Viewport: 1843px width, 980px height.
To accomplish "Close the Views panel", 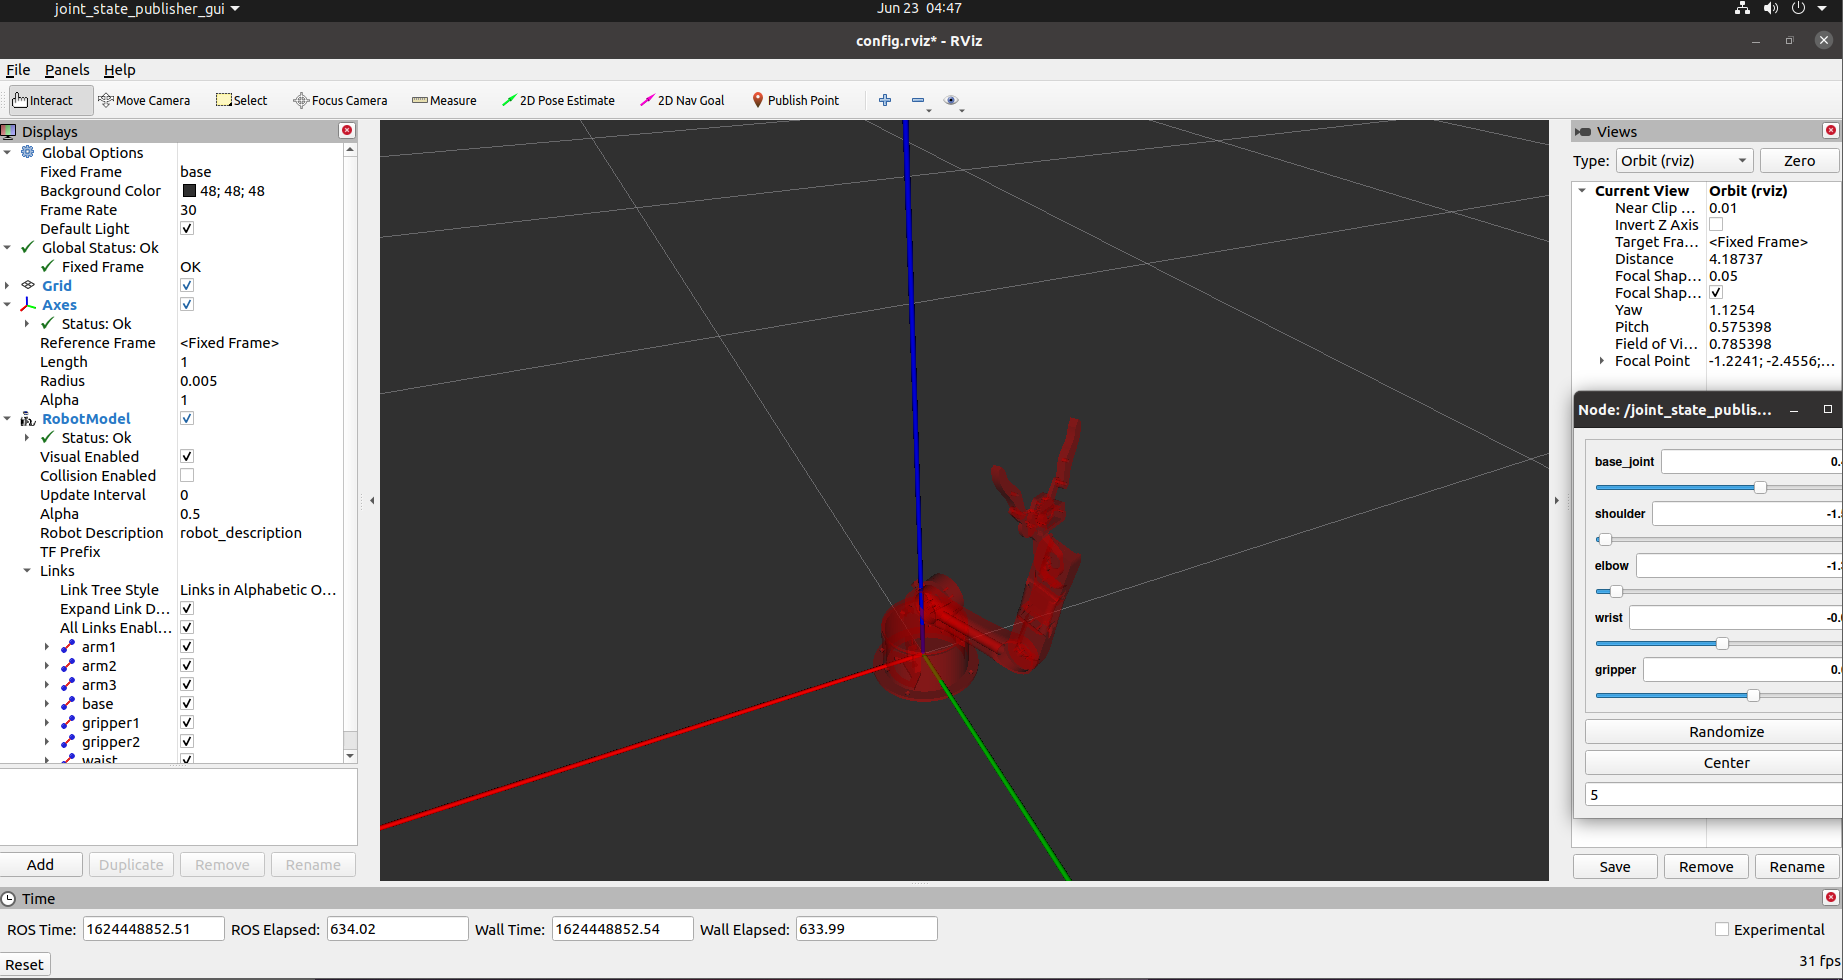I will click(1831, 131).
